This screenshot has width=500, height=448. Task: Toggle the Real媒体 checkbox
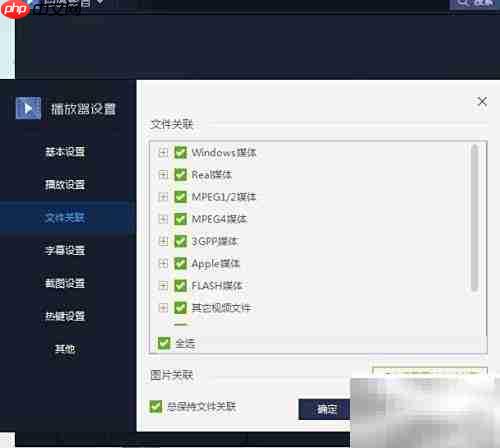[181, 174]
